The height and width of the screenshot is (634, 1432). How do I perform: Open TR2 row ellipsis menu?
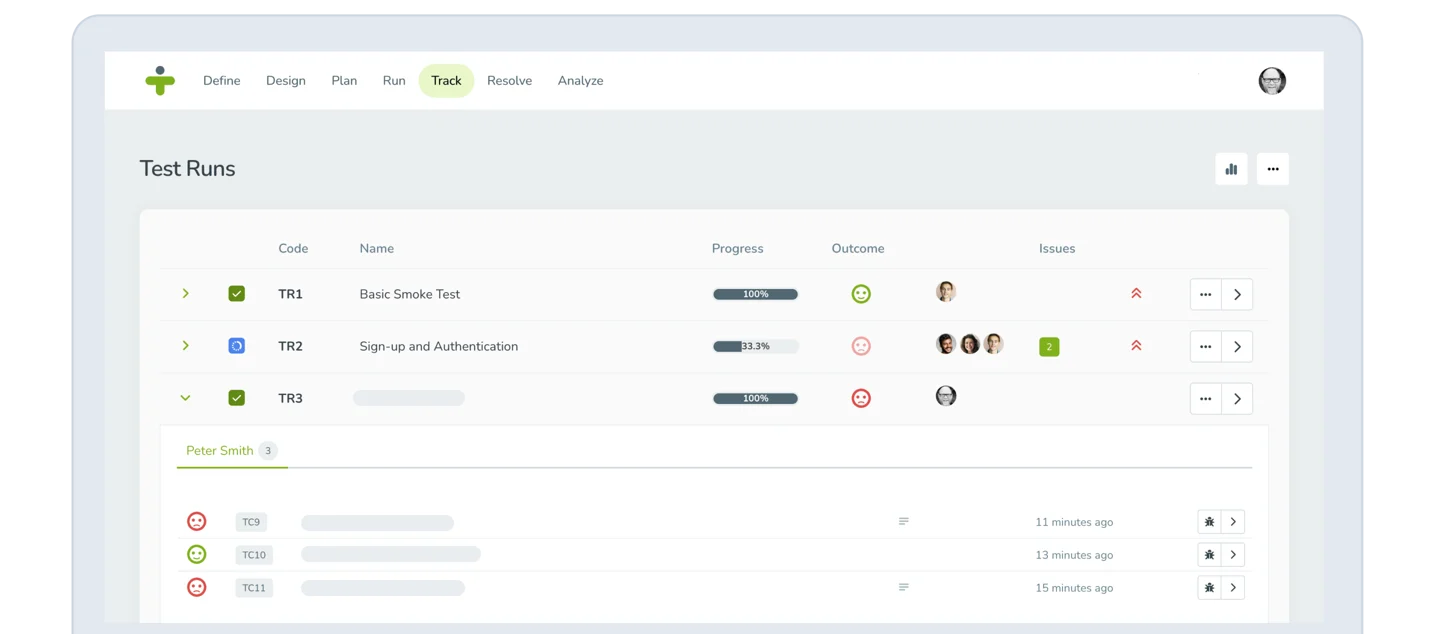pos(1206,347)
